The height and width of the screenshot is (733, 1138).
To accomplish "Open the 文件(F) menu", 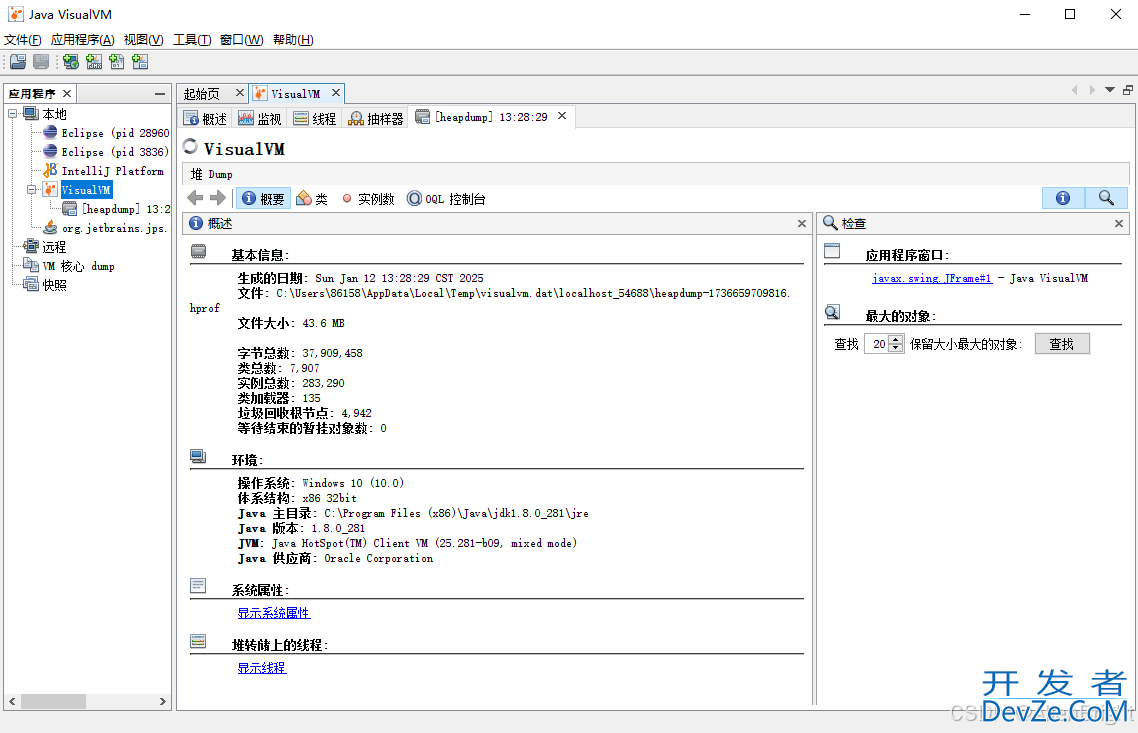I will (x=22, y=39).
